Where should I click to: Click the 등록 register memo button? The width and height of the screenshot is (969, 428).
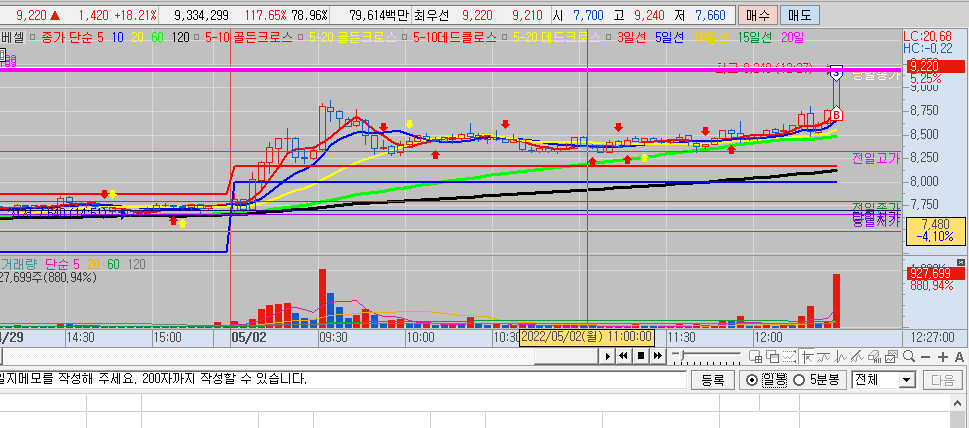[713, 379]
